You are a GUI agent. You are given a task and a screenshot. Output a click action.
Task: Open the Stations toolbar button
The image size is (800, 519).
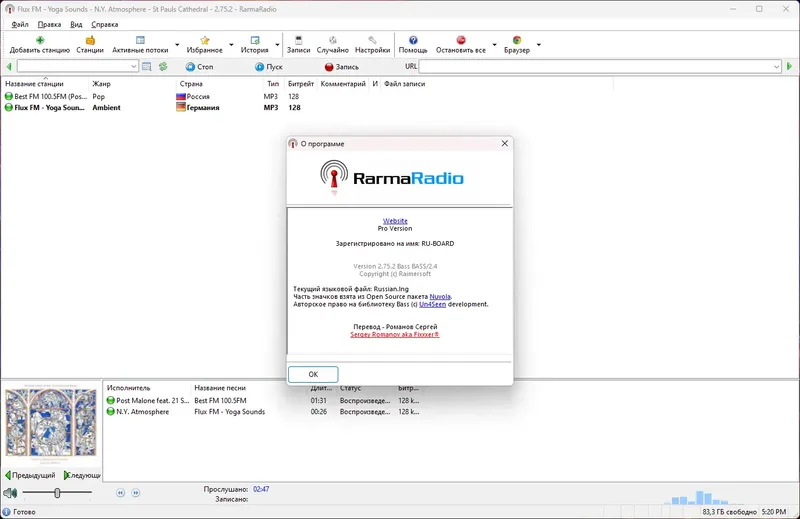[x=90, y=44]
